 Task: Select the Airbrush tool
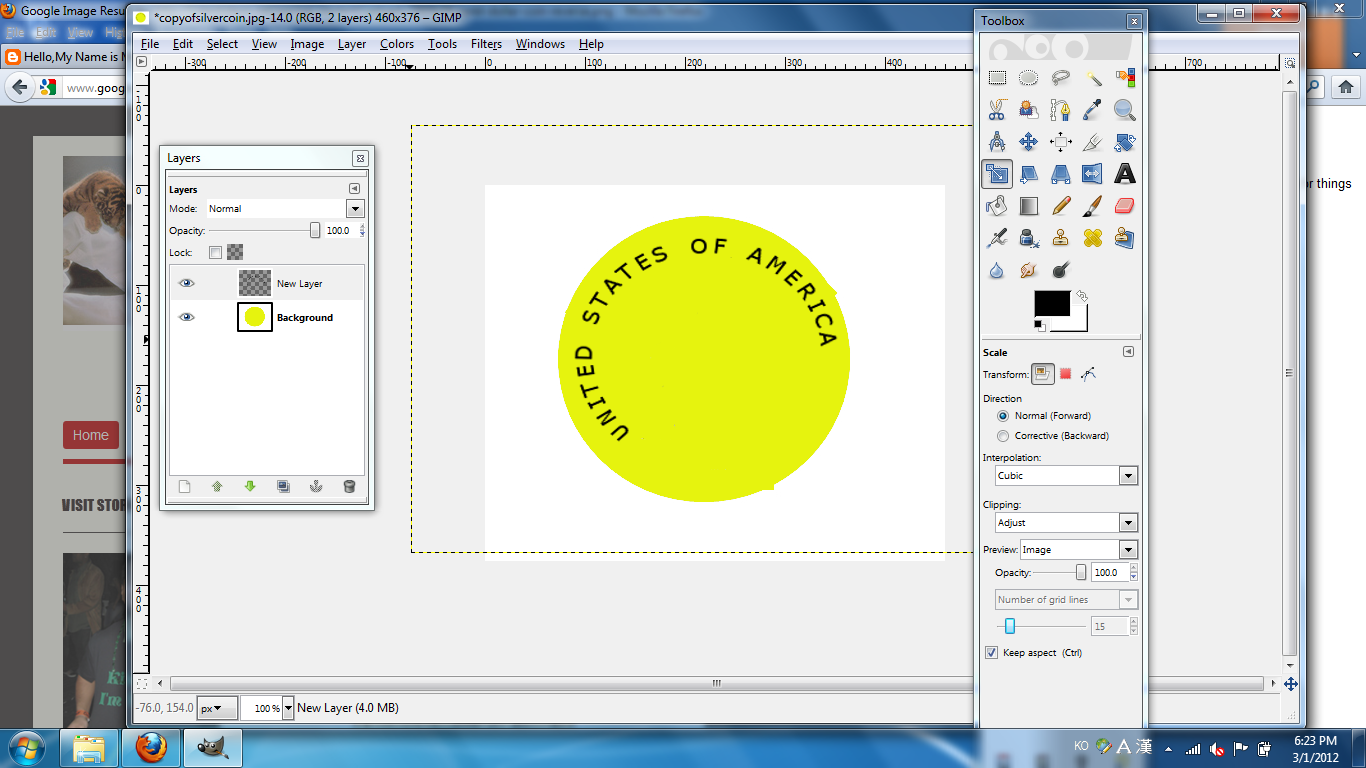997,238
